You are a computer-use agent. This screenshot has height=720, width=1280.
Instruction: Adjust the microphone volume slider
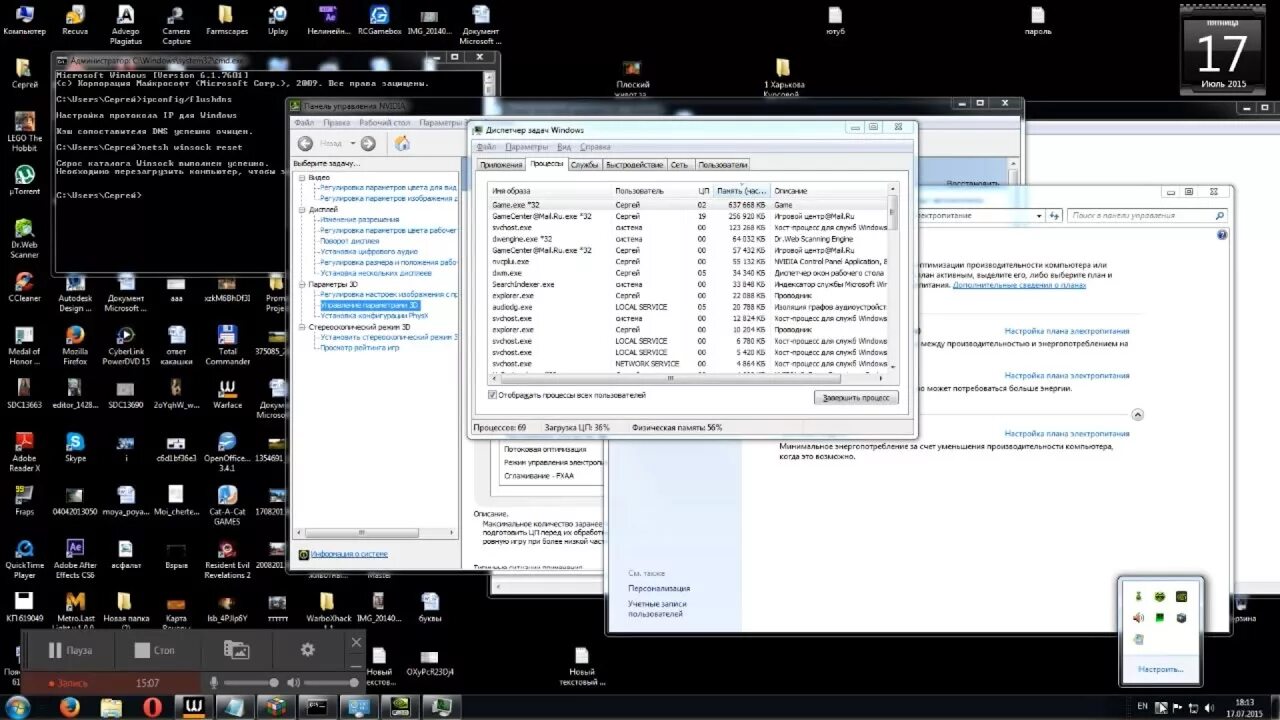(x=250, y=682)
